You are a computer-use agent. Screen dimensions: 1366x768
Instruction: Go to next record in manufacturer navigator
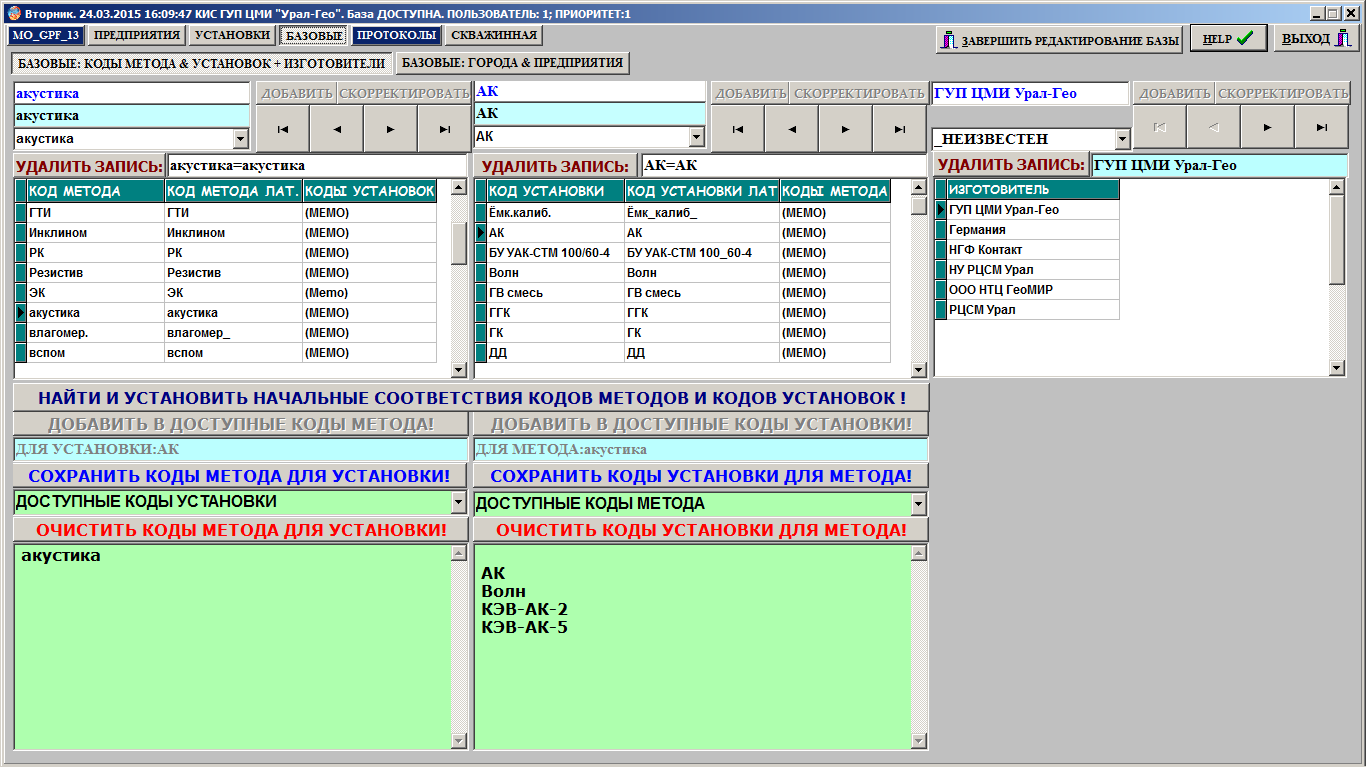[x=1268, y=127]
